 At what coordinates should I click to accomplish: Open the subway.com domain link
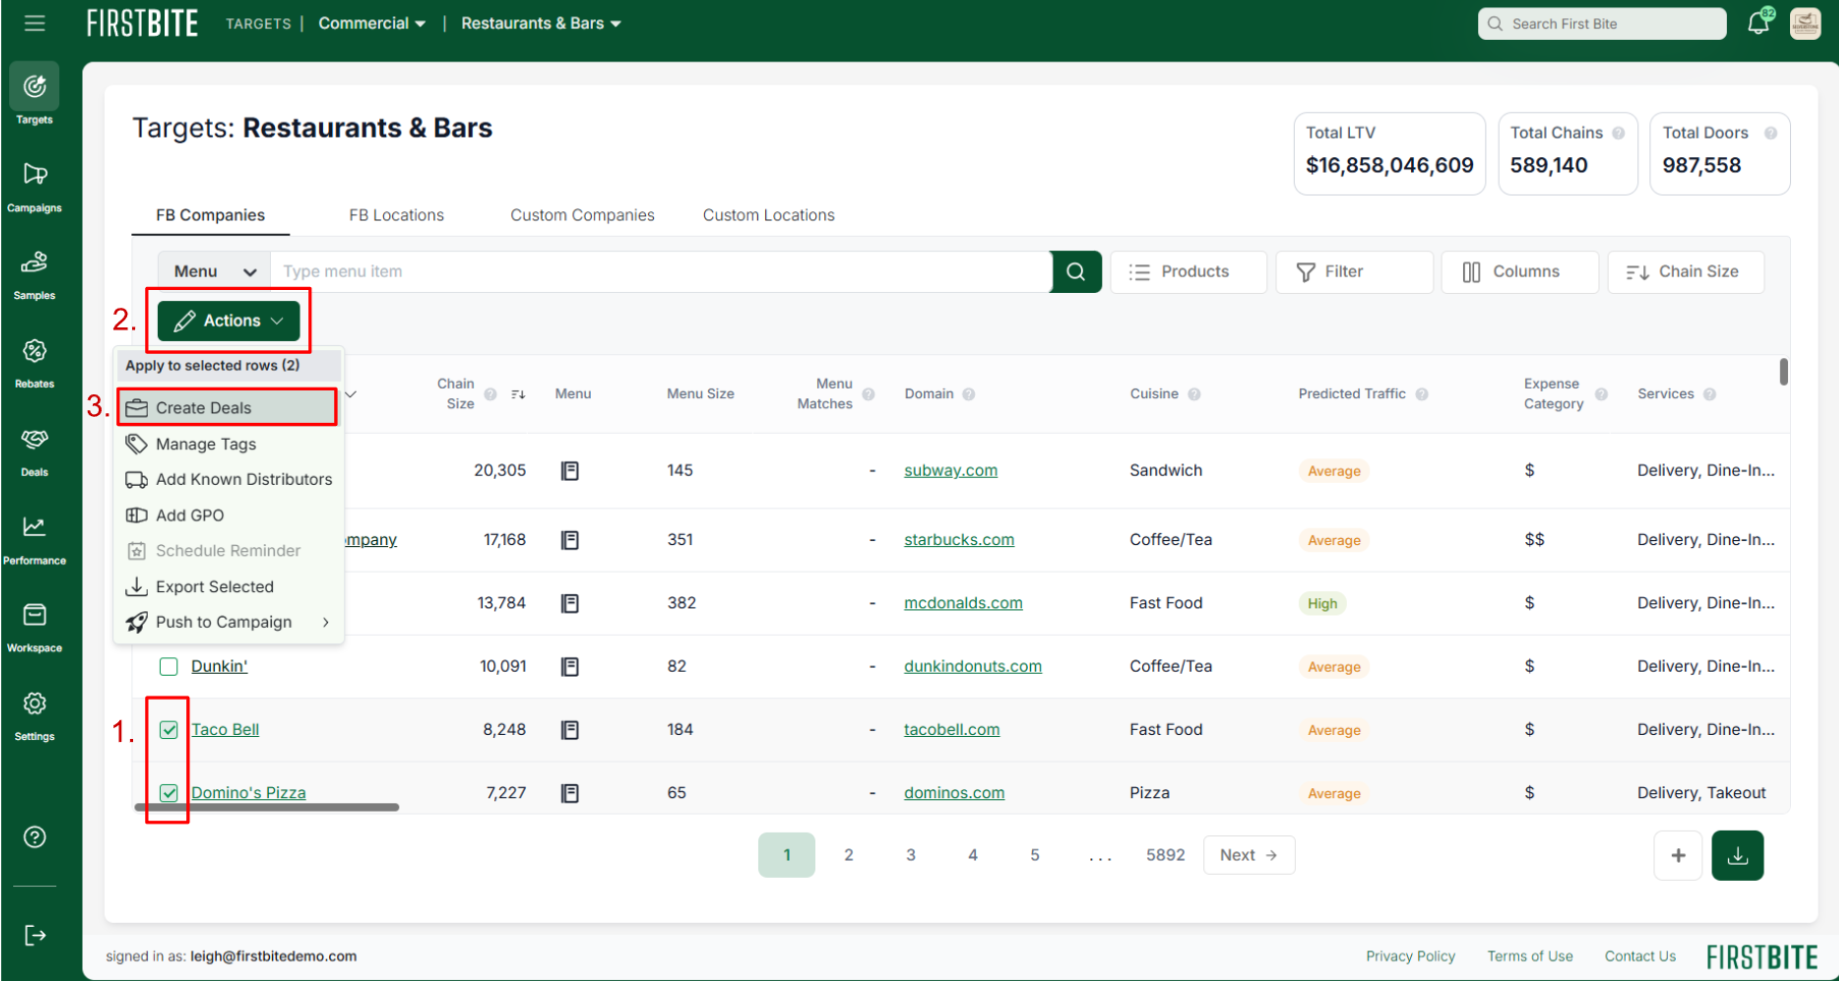coord(951,471)
